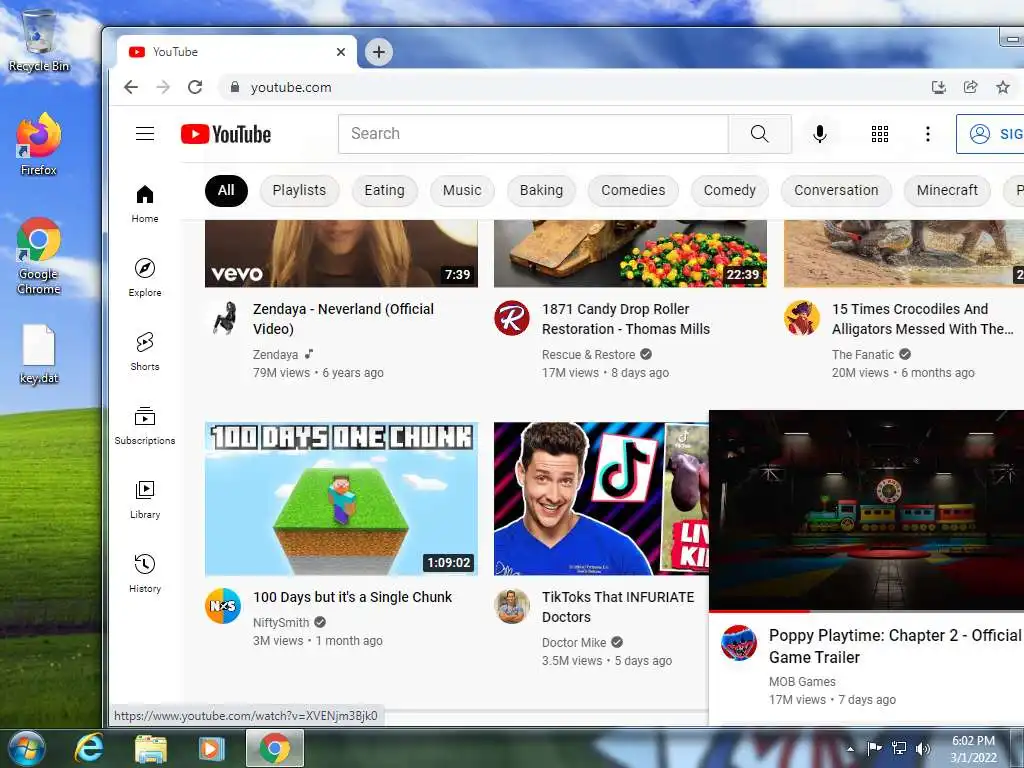Open the YouTube hamburger guide menu

[145, 134]
